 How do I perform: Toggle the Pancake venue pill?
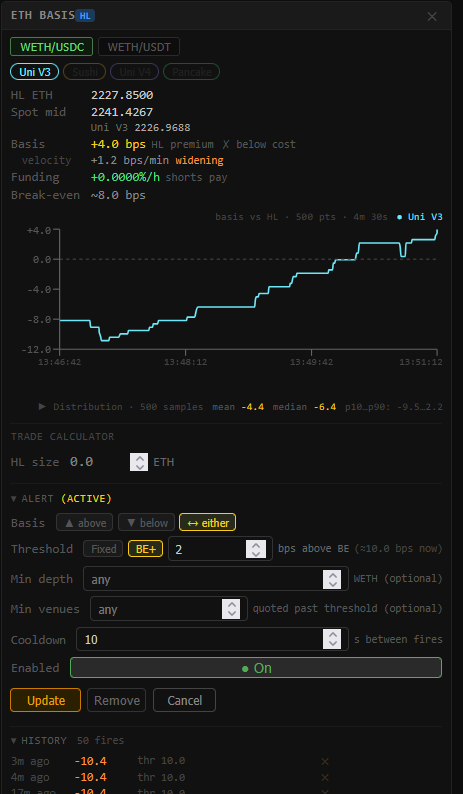pos(191,72)
